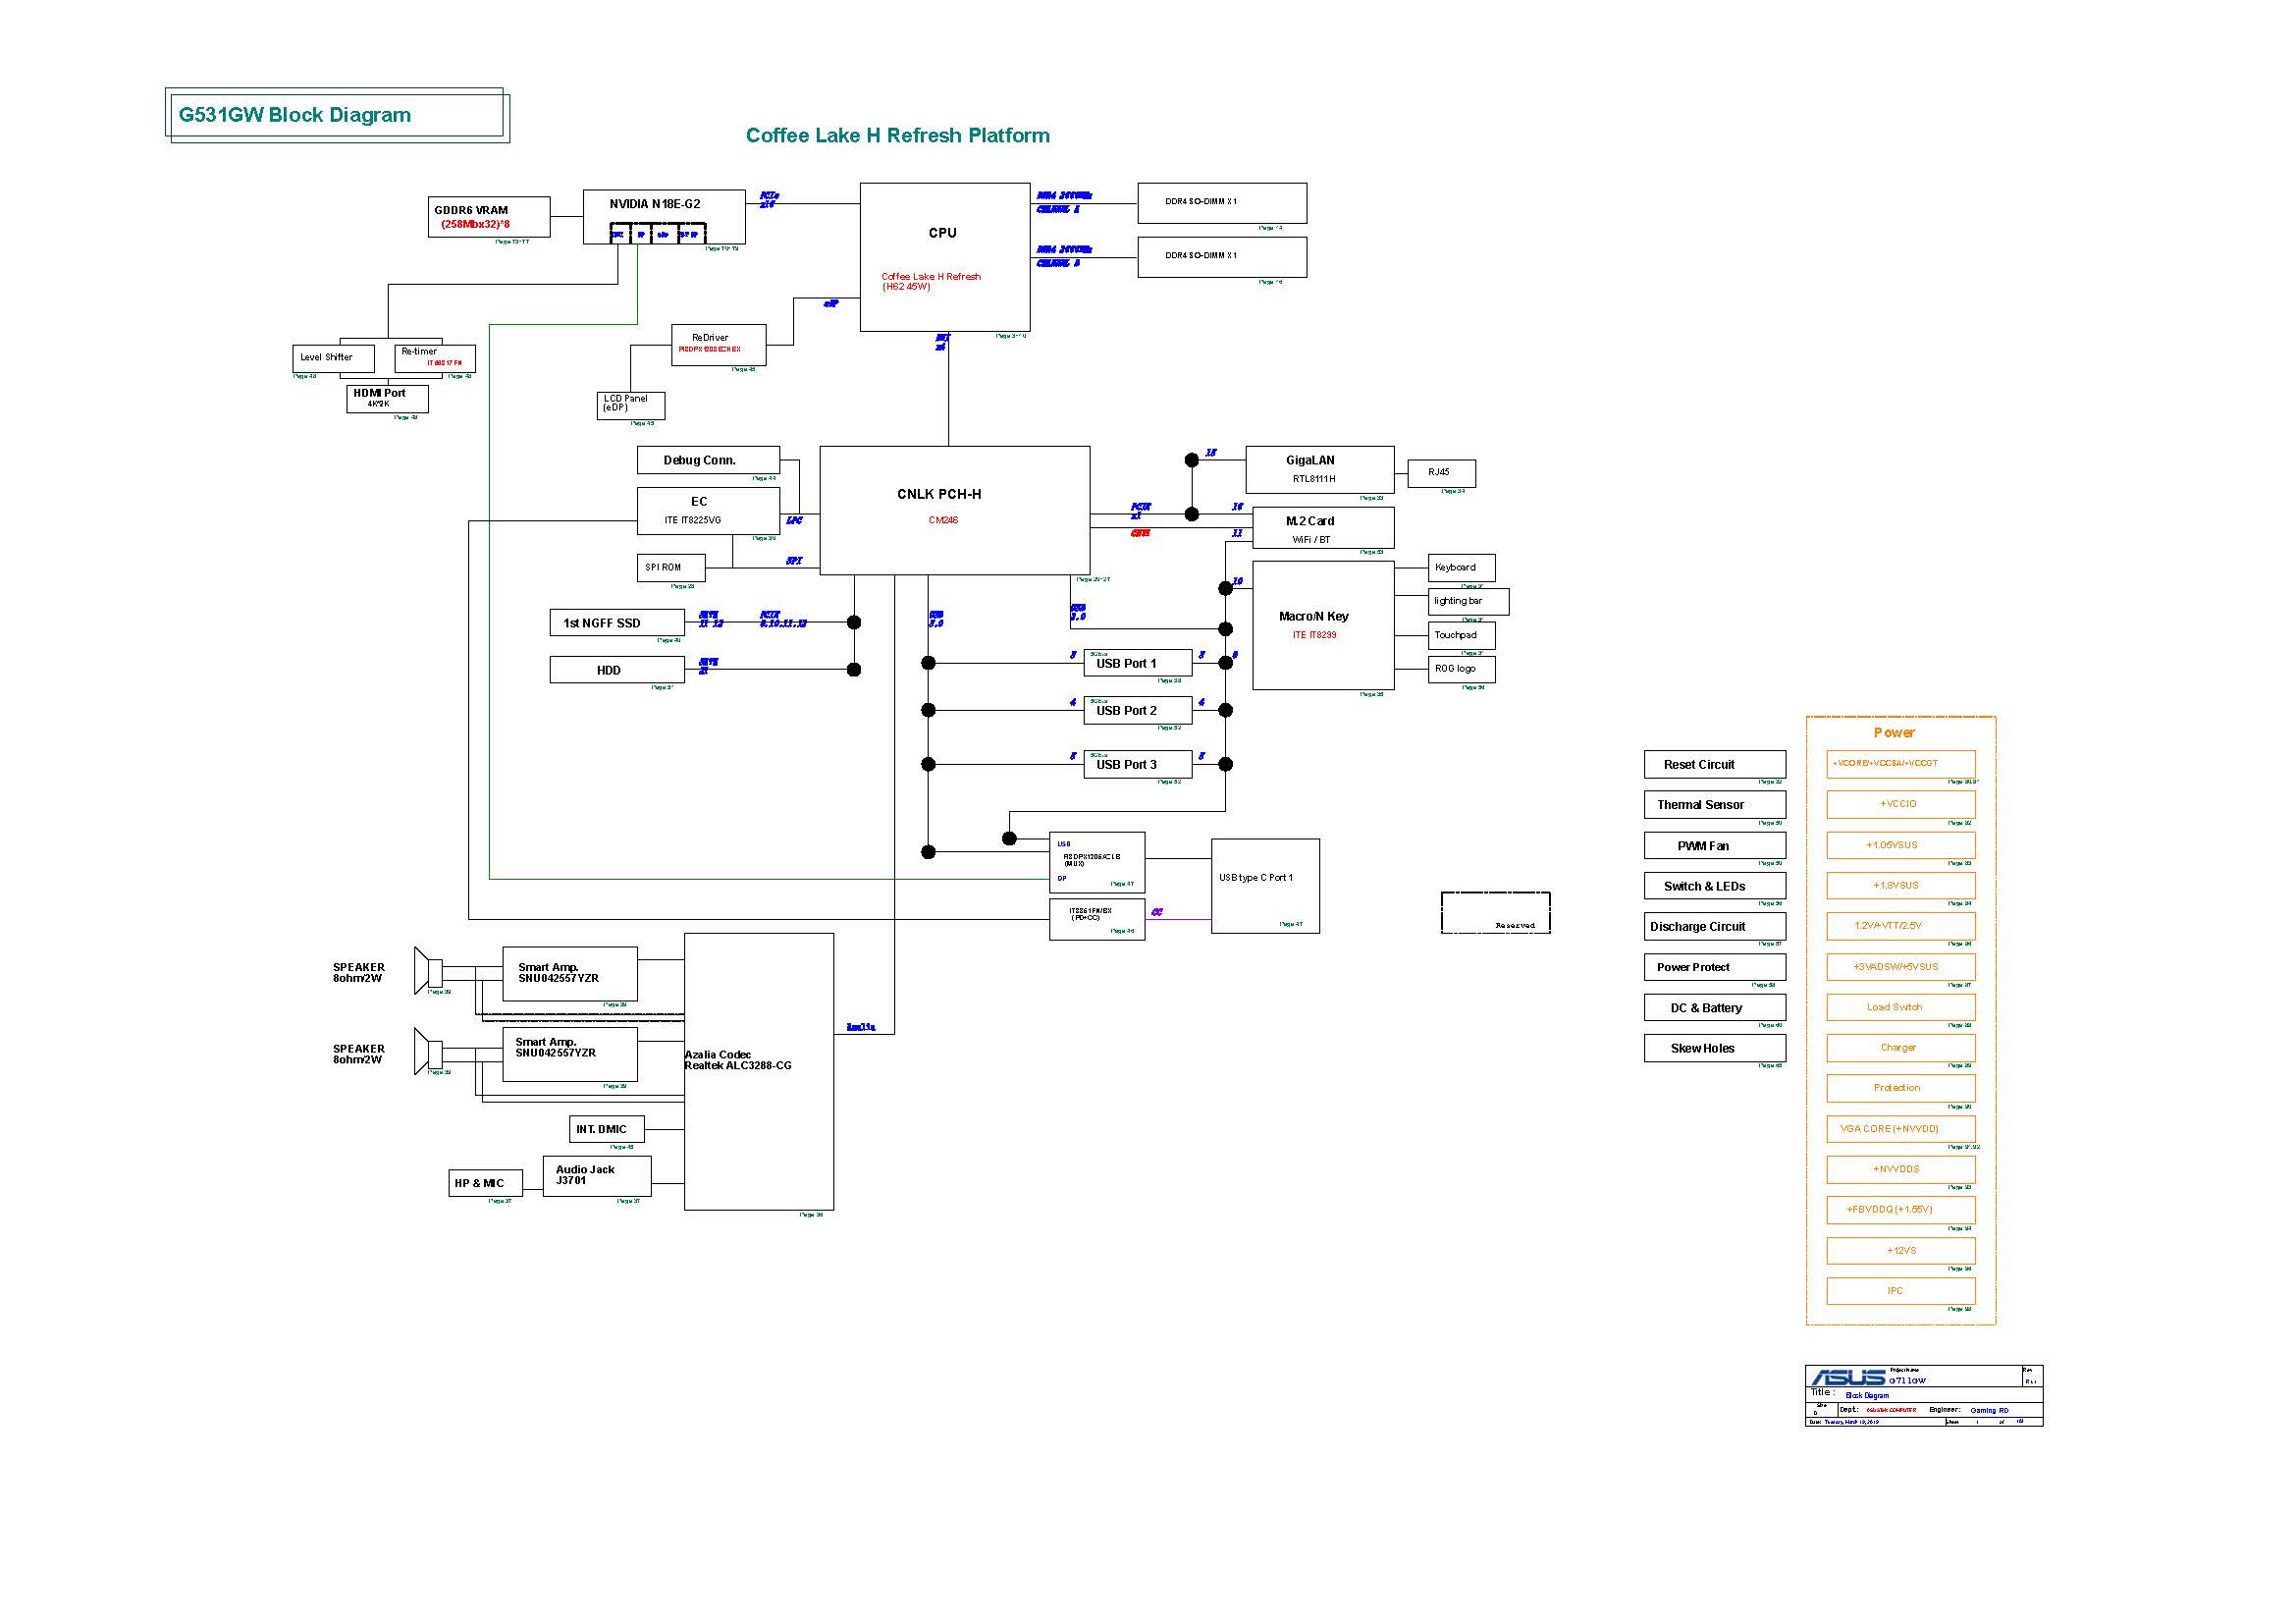Image resolution: width=2296 pixels, height=1623 pixels.
Task: Select the SPI ROM block
Action: (x=671, y=568)
